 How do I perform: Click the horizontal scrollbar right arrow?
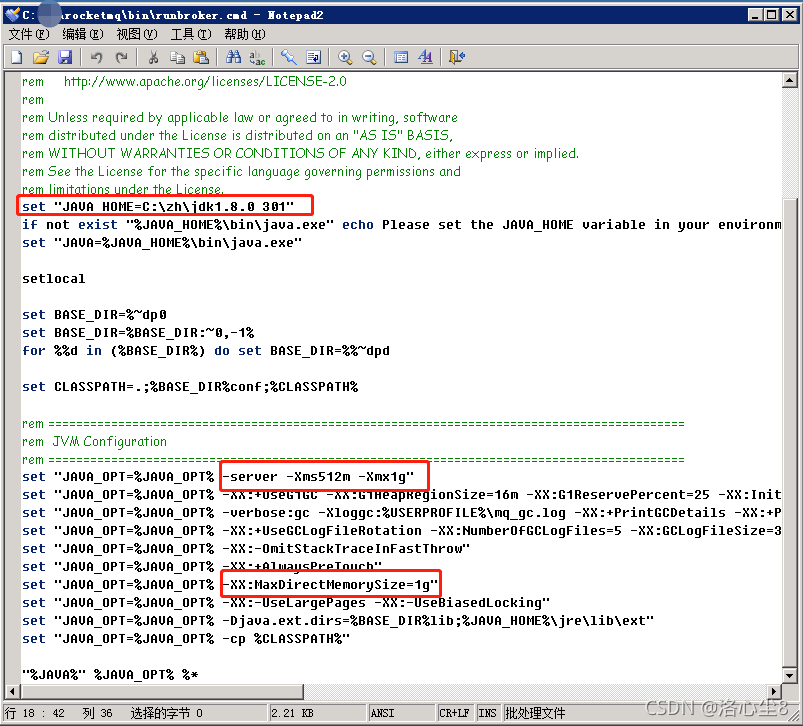(x=774, y=691)
